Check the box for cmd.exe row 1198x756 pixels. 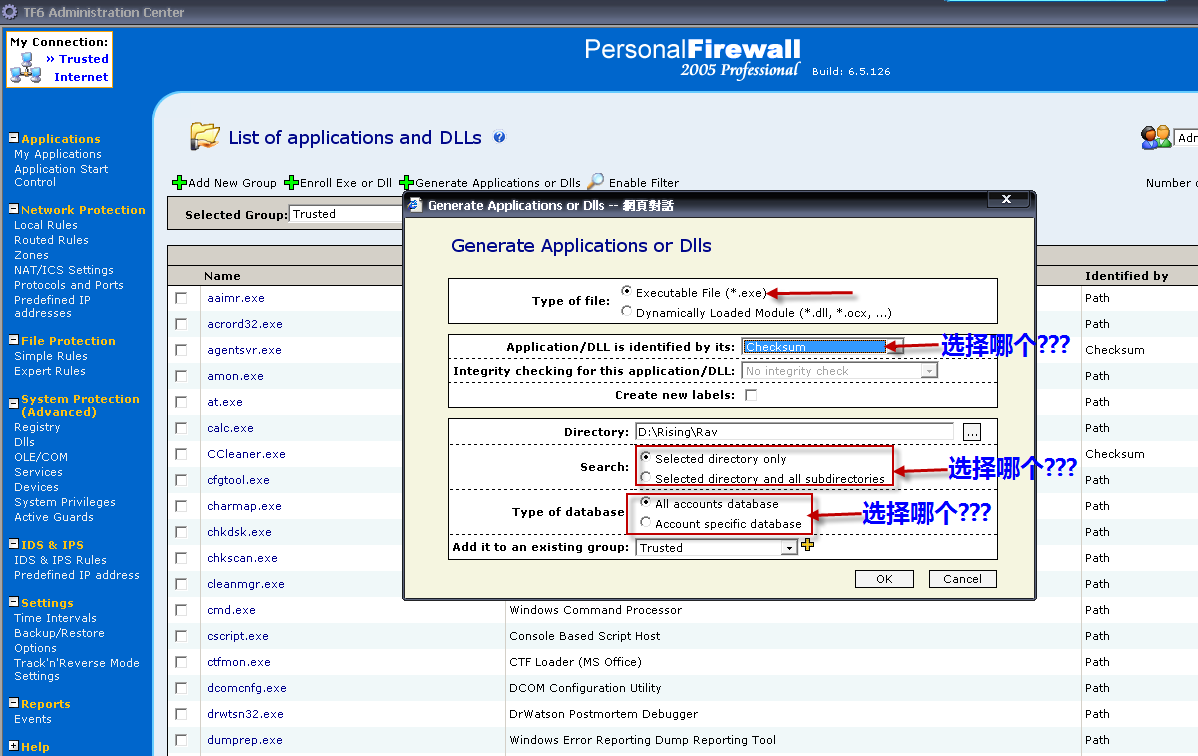pos(181,610)
